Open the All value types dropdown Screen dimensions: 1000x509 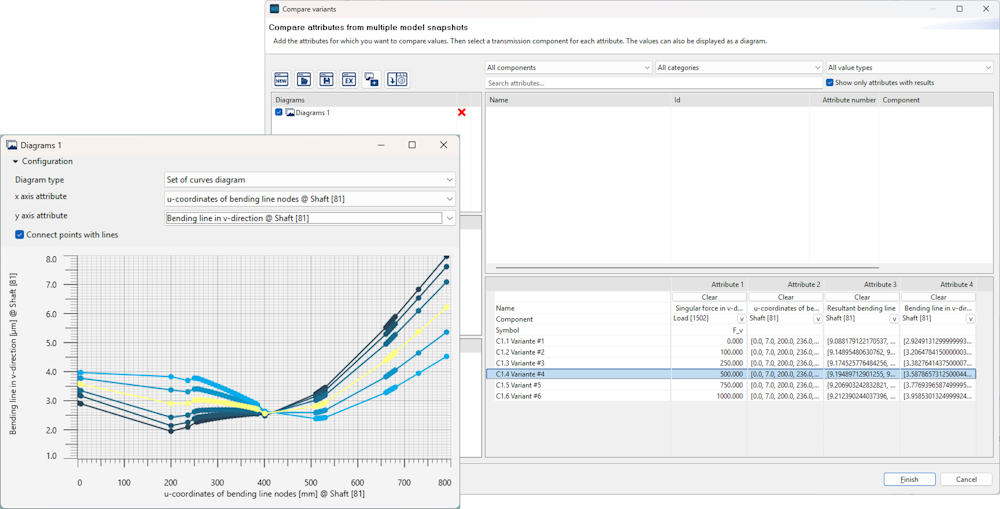click(x=908, y=68)
